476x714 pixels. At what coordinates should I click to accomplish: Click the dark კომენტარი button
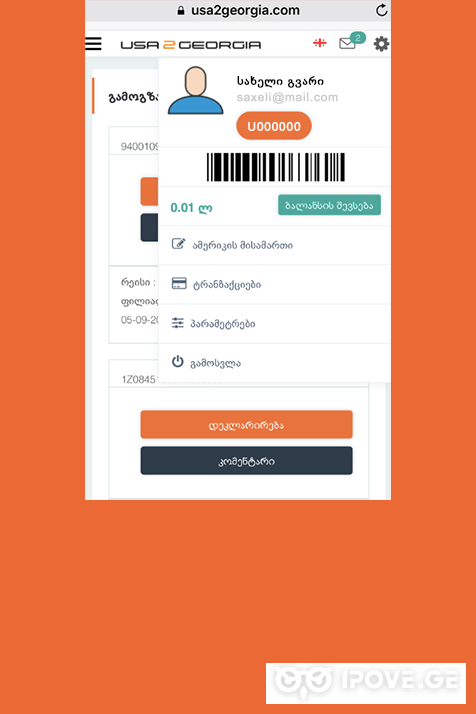[246, 461]
